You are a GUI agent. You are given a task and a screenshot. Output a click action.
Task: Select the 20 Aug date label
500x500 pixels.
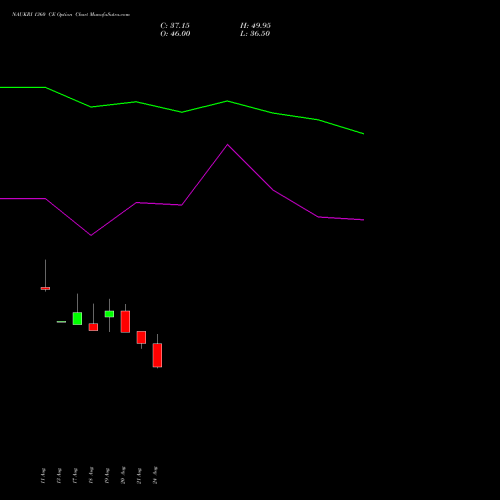point(123,475)
